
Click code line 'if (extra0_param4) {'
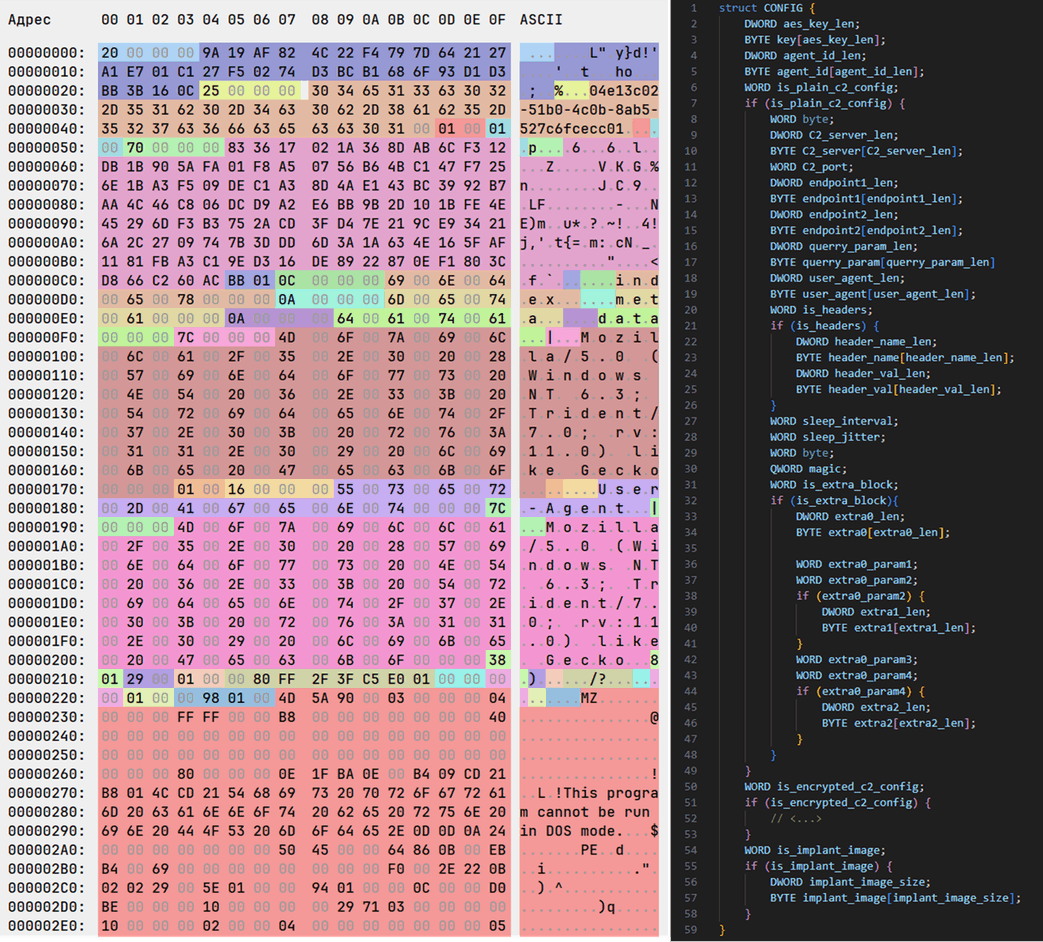(x=859, y=691)
